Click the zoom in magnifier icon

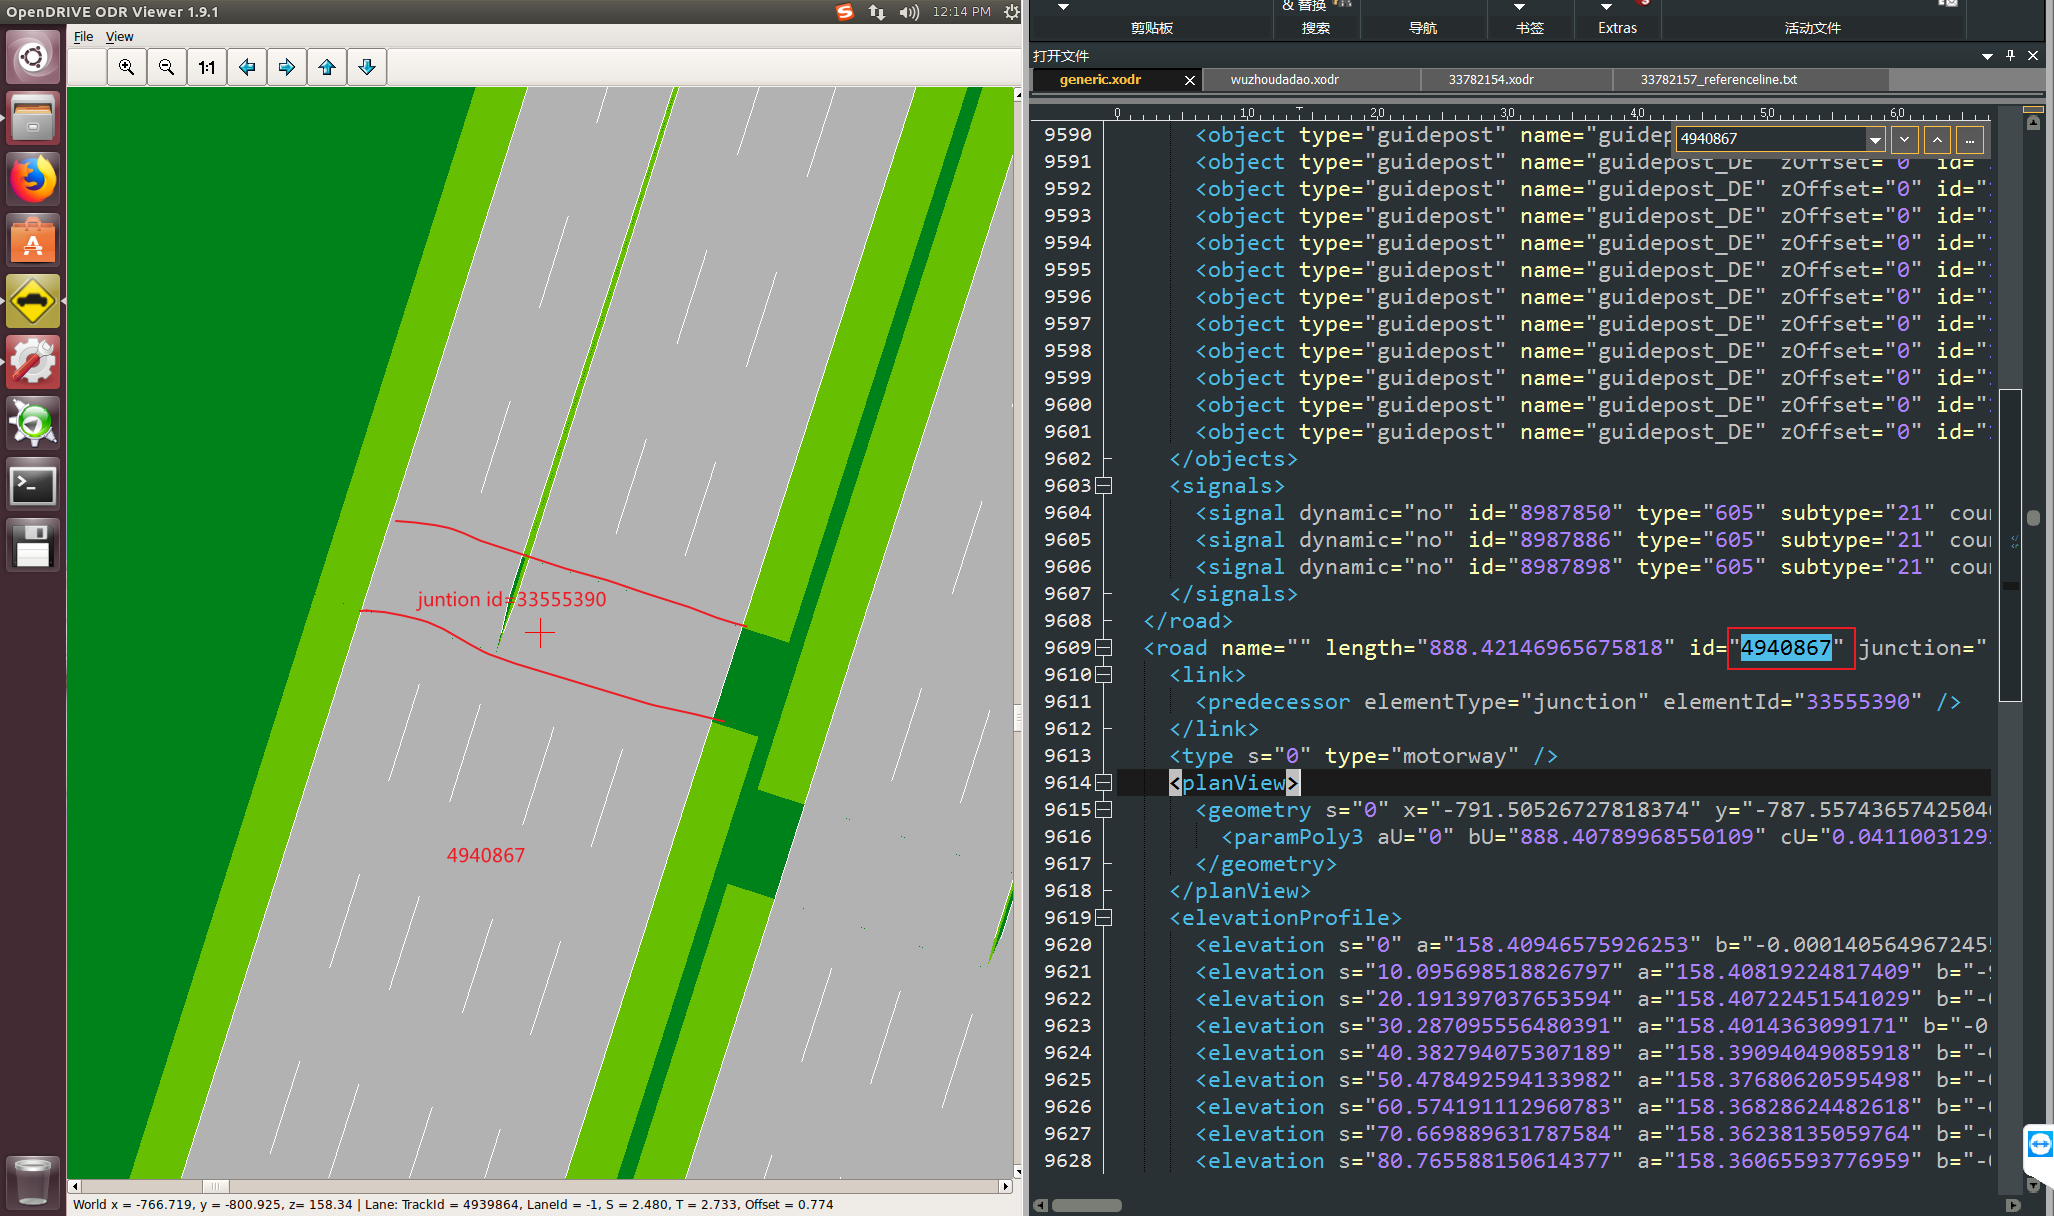(x=127, y=67)
